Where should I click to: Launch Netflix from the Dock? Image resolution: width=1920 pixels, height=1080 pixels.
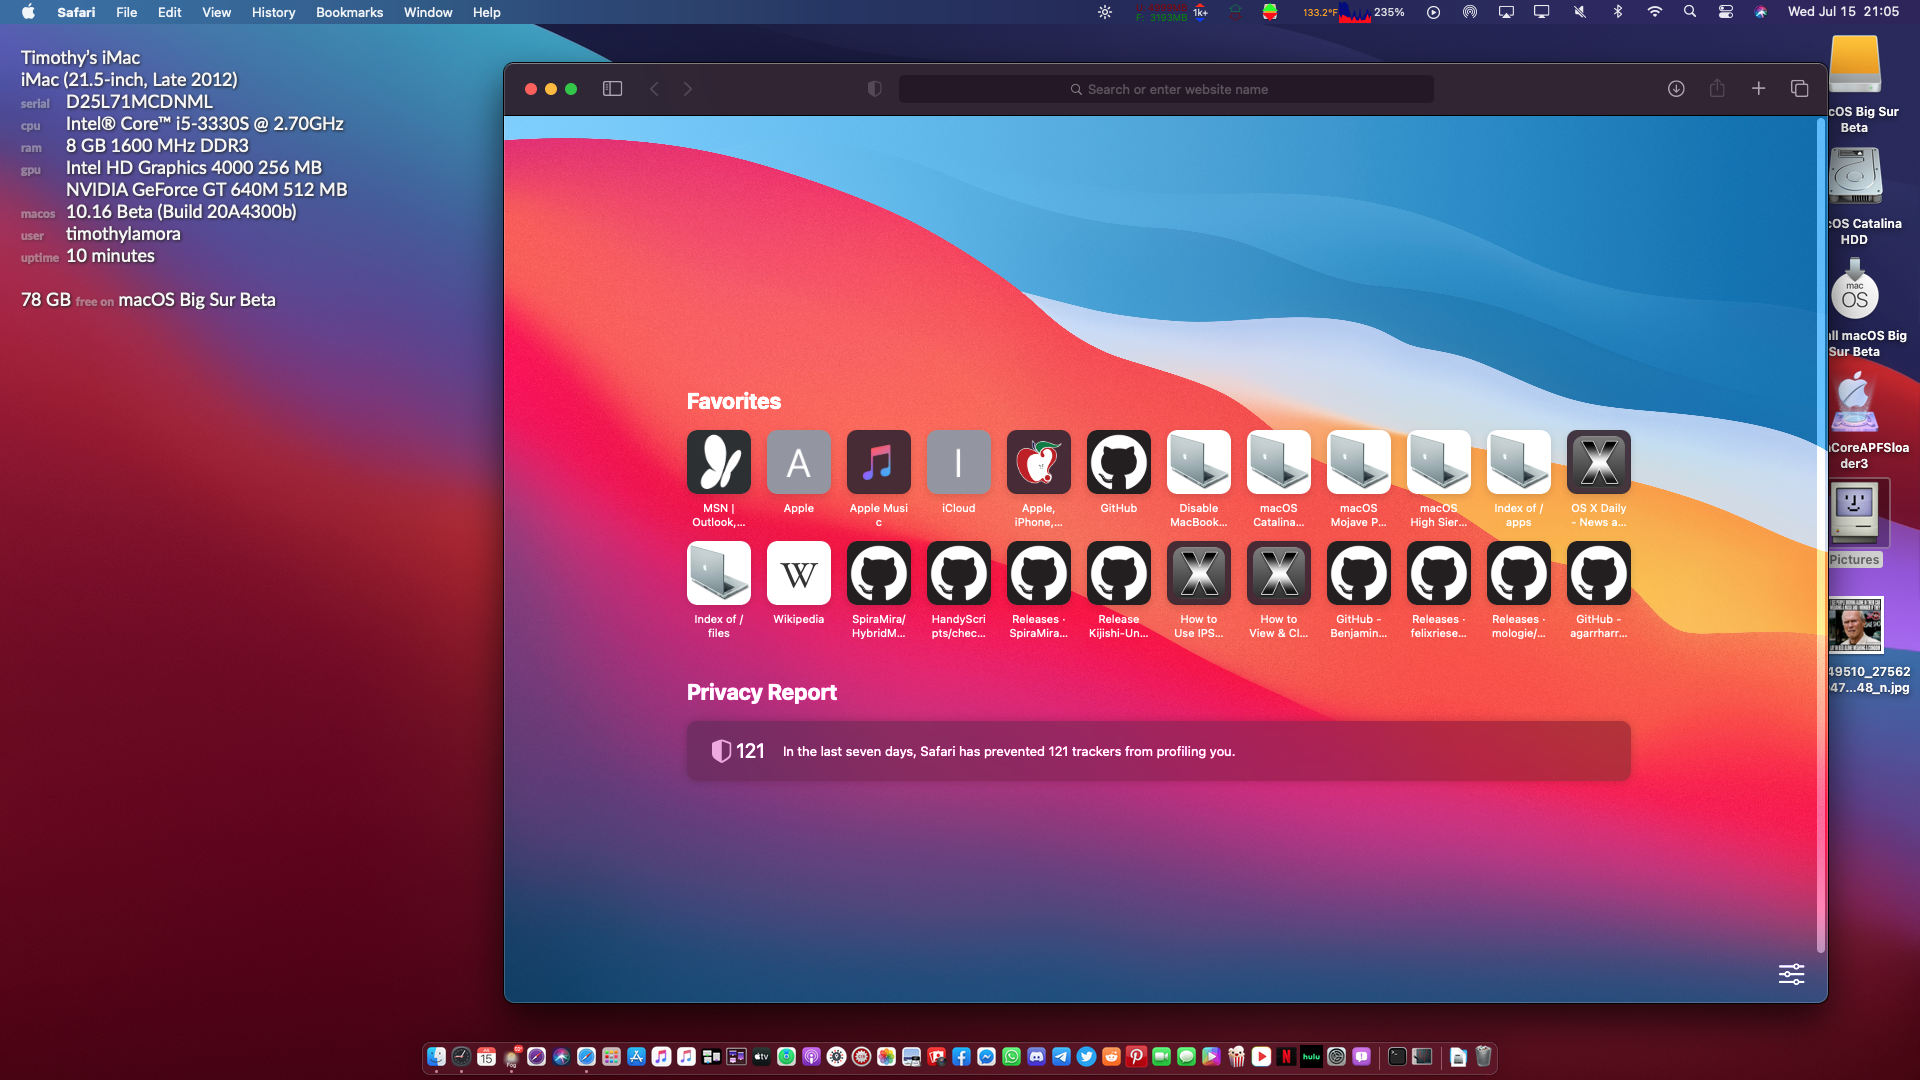1286,1056
